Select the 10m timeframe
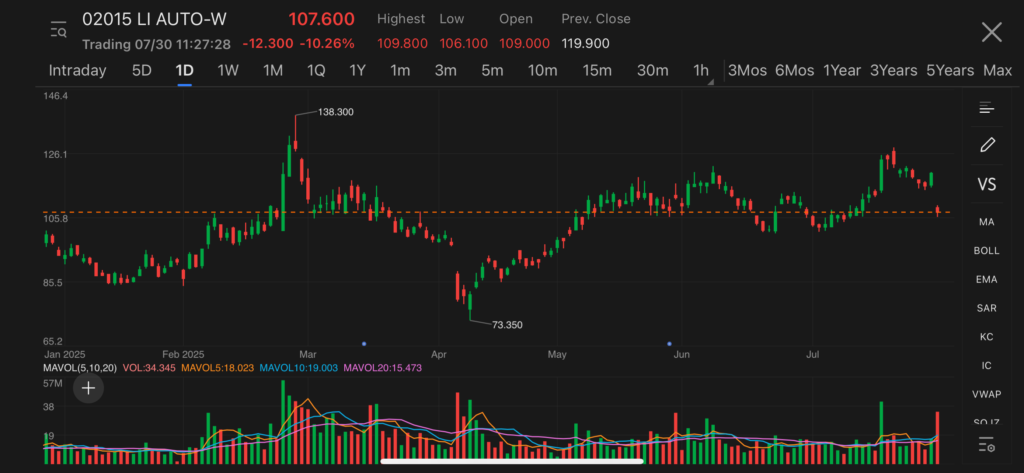This screenshot has height=473, width=1024. coord(543,71)
